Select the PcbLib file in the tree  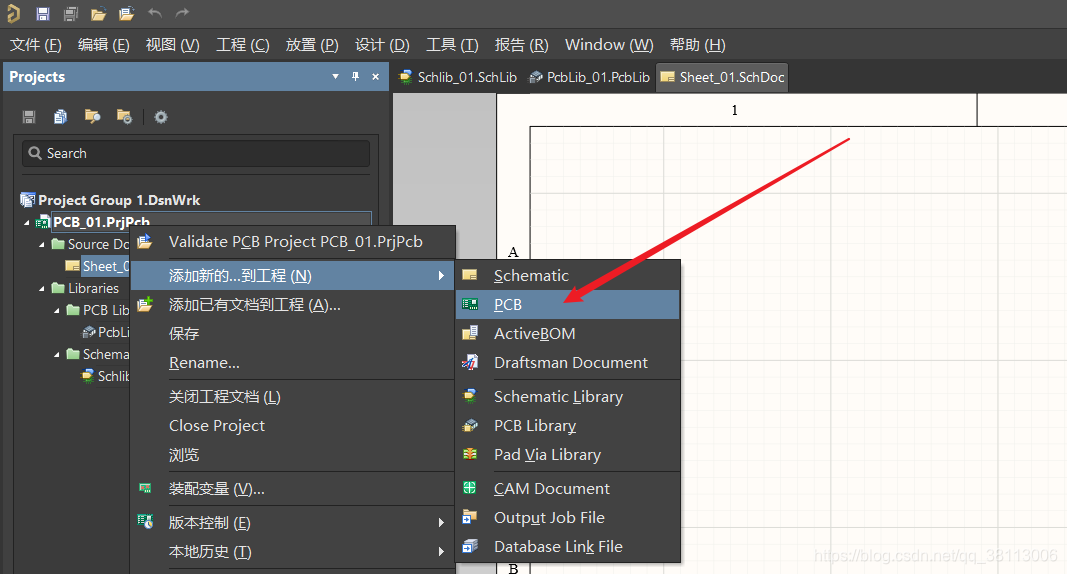click(x=113, y=332)
